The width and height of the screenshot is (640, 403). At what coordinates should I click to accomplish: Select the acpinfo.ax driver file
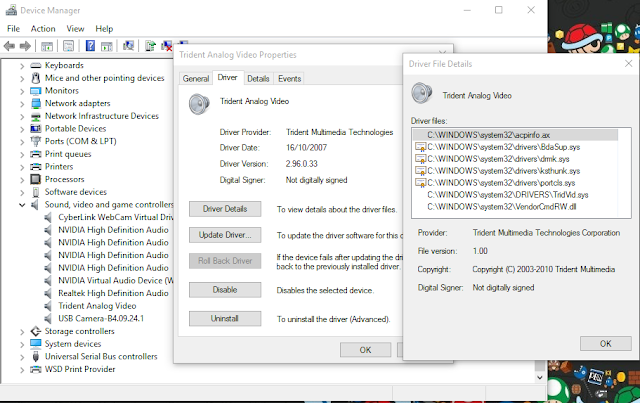point(515,135)
